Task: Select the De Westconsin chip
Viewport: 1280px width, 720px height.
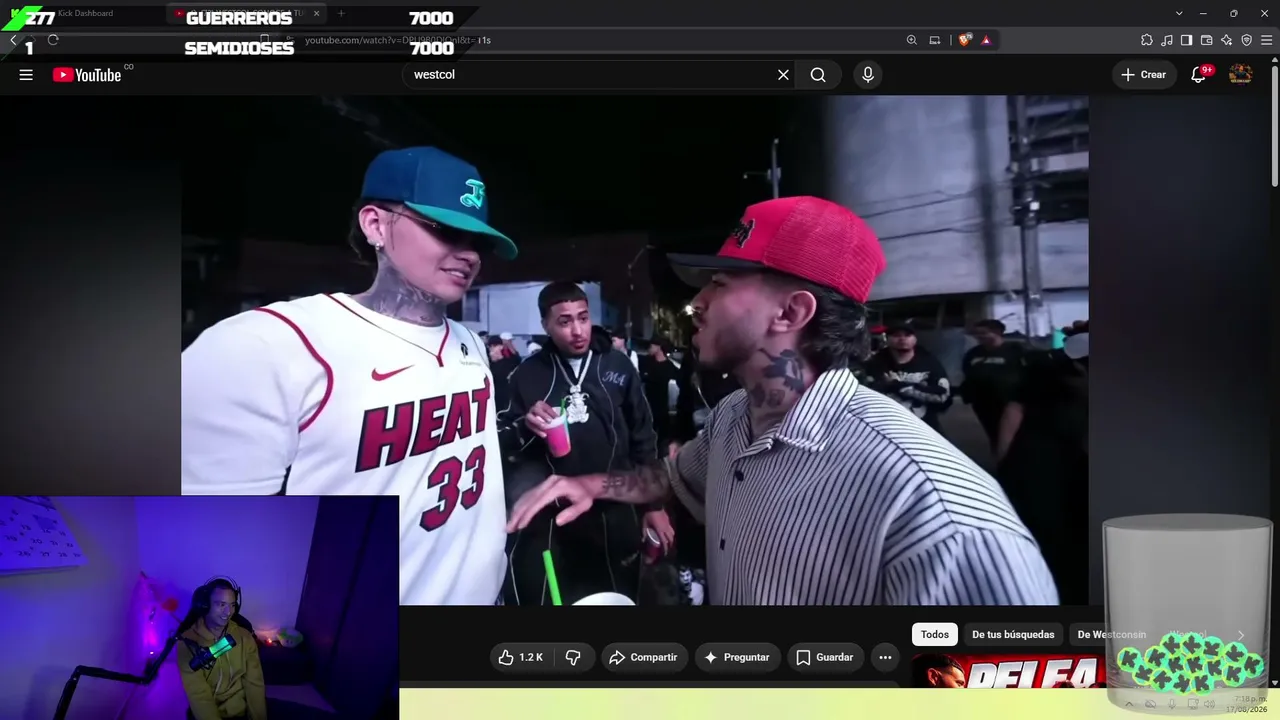Action: pyautogui.click(x=1111, y=635)
